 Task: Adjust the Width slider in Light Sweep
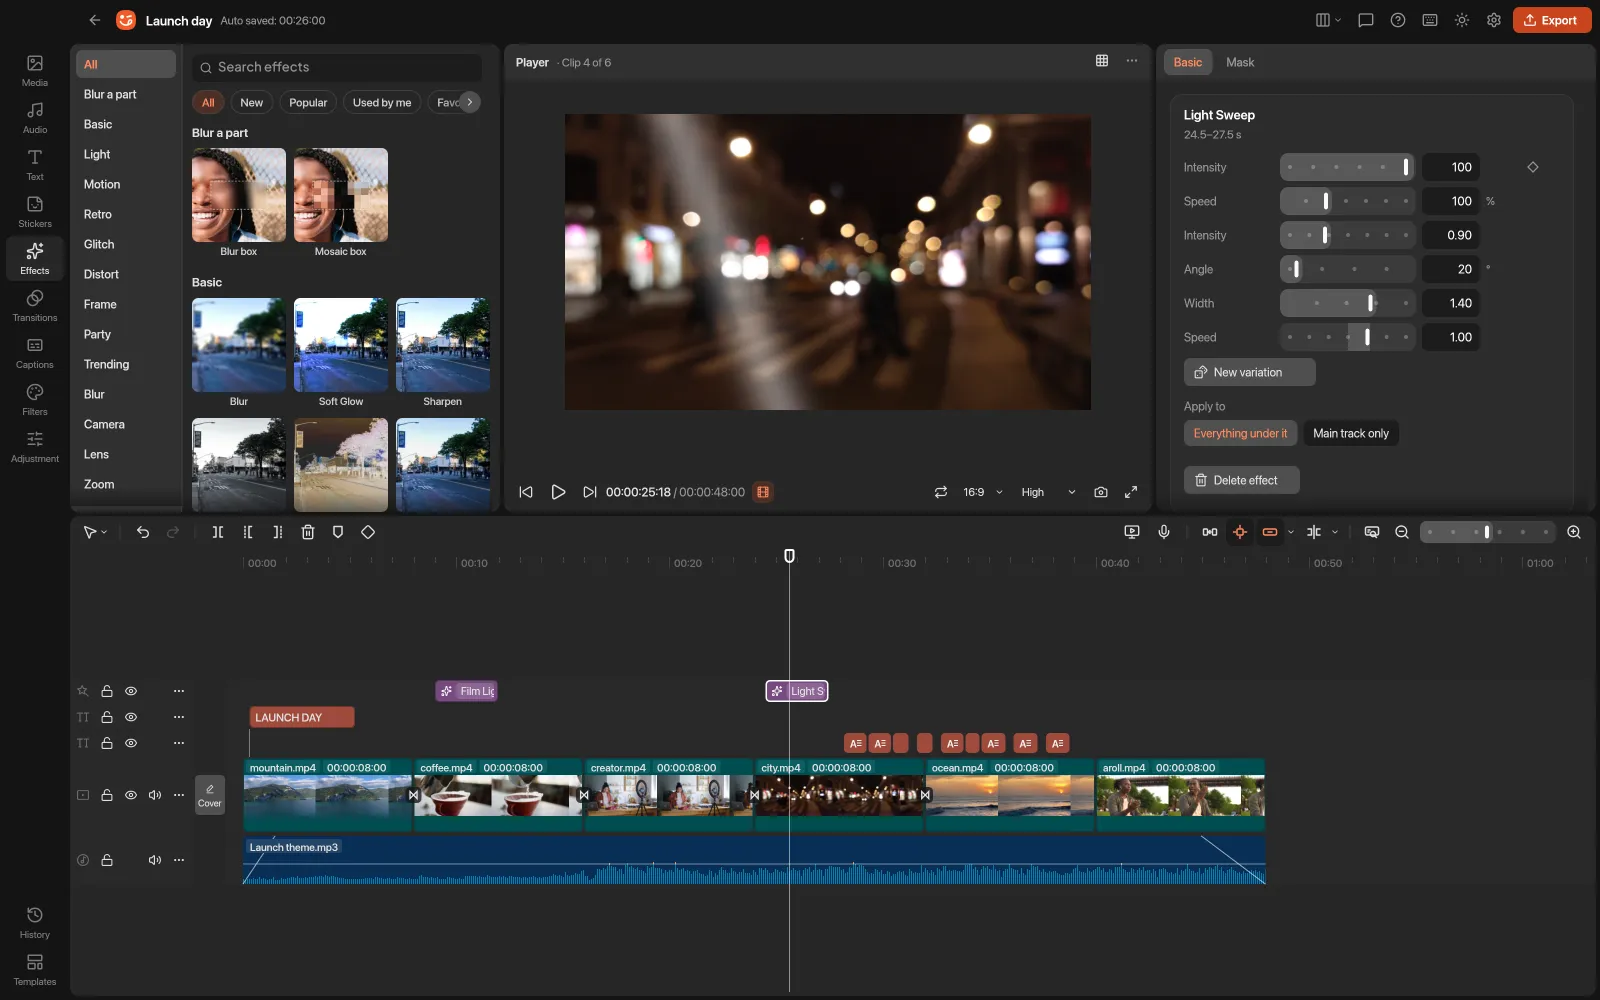(1347, 303)
